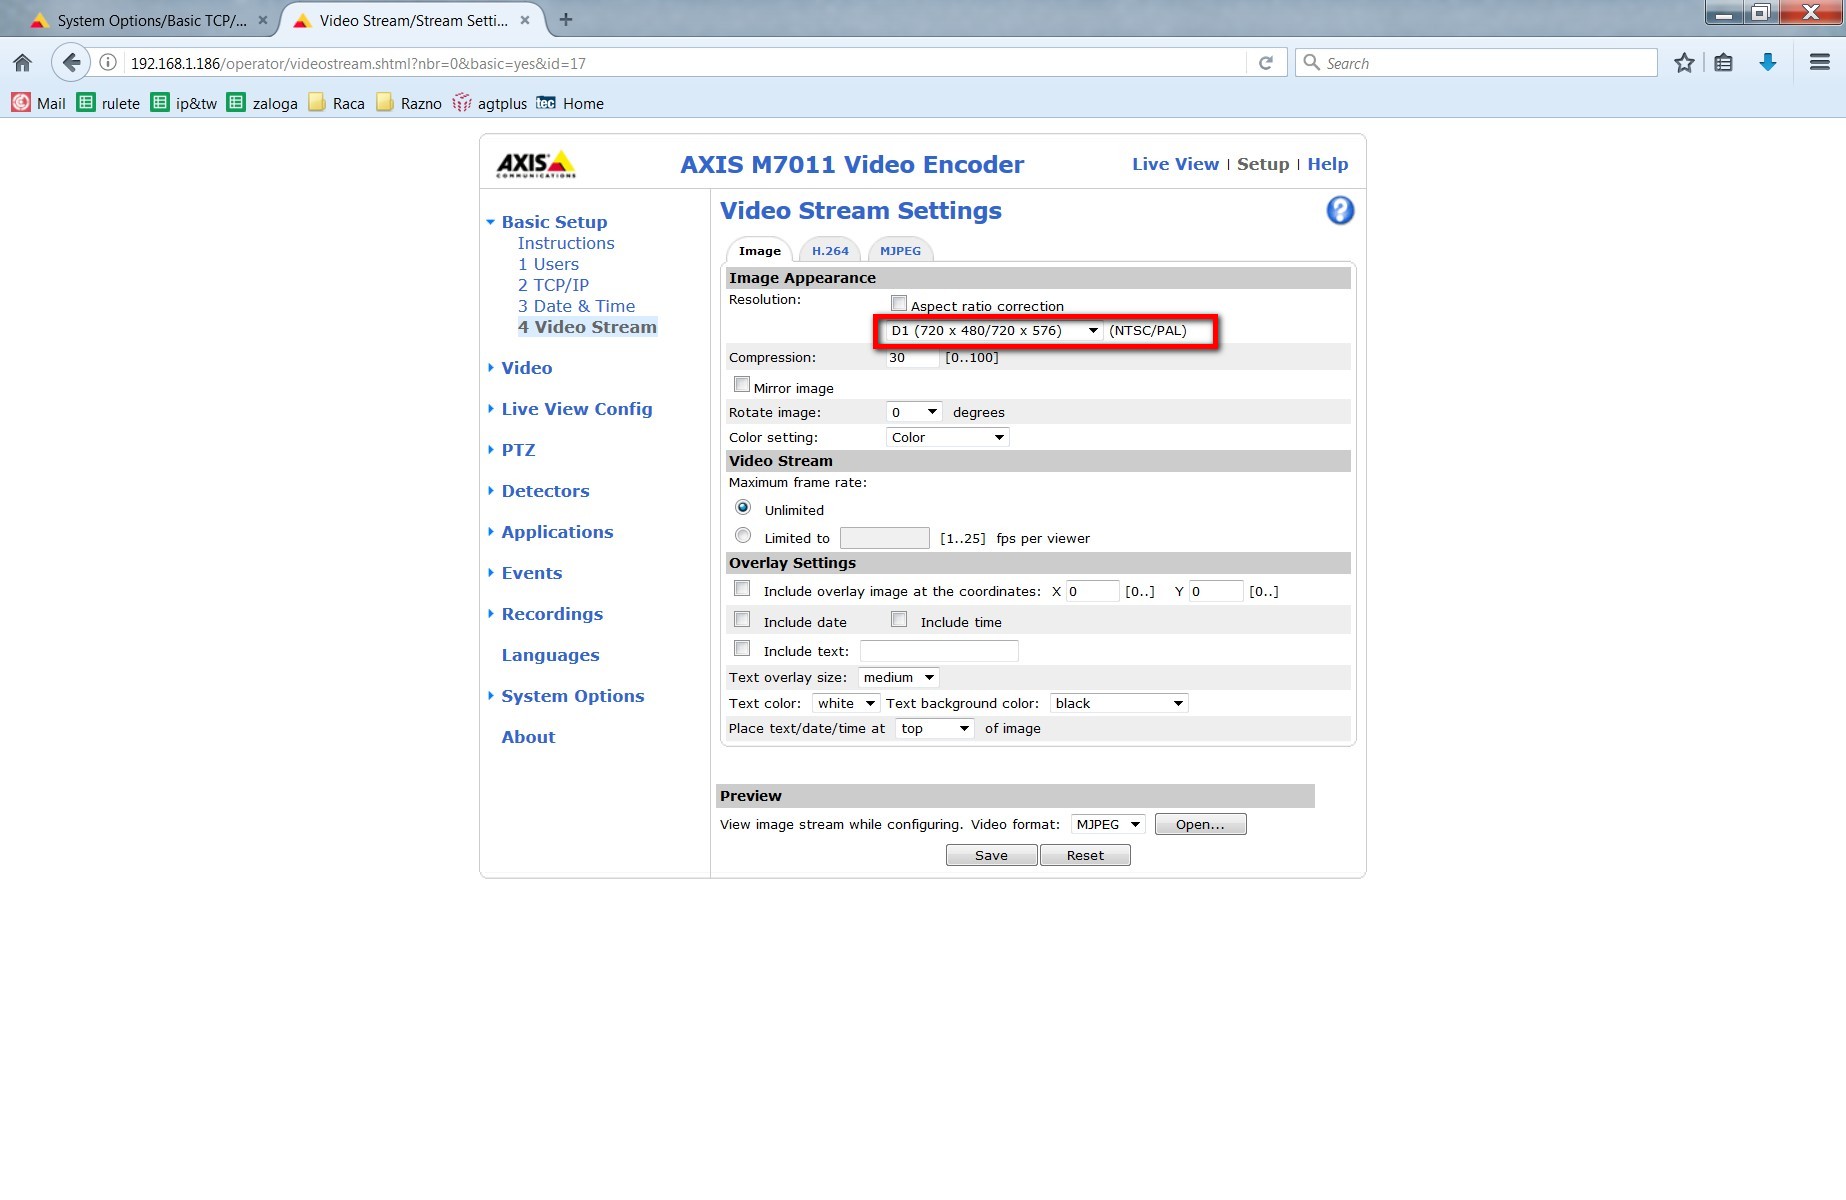Click the overlay X coordinate field
The image size is (1846, 1200).
(1092, 591)
